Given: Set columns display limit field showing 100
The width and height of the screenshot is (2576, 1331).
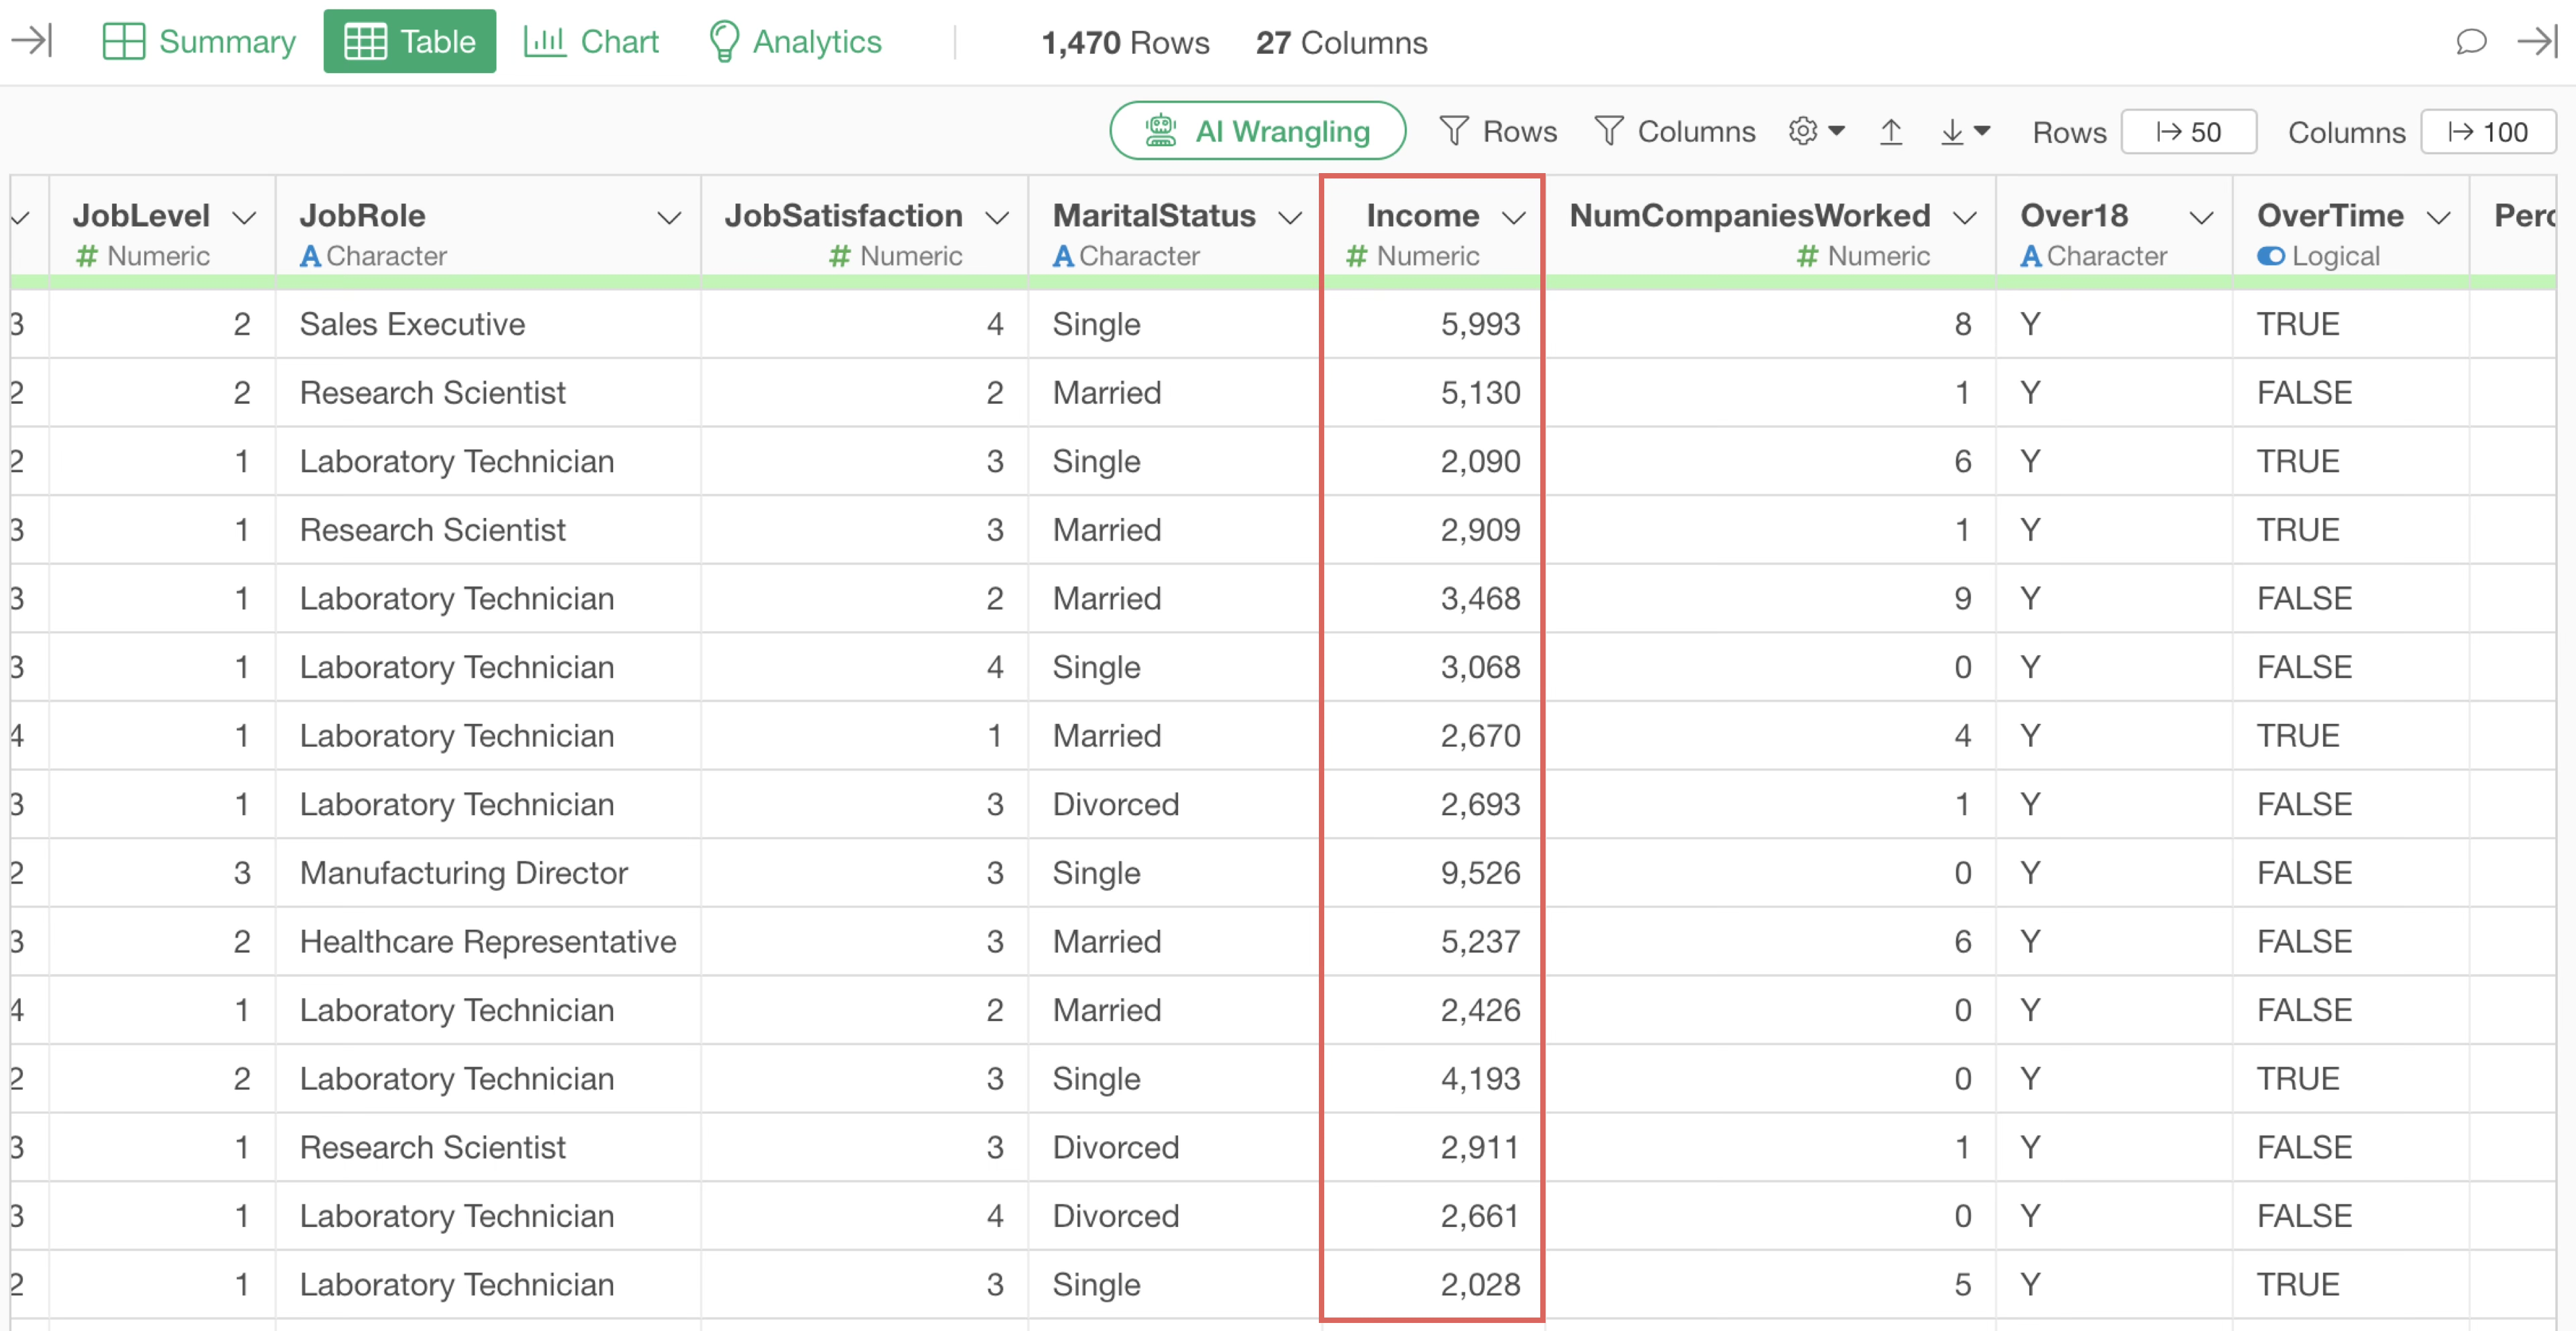Looking at the screenshot, I should tap(2488, 132).
